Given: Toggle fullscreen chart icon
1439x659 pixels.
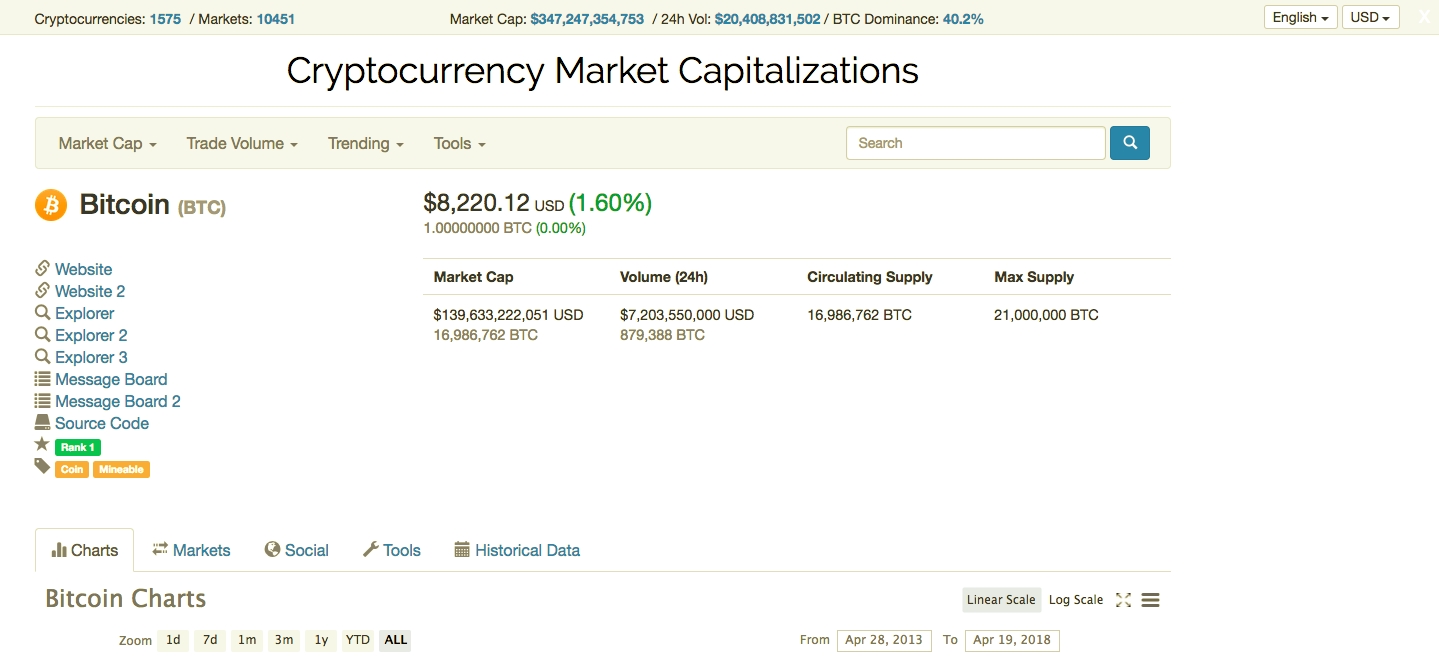Looking at the screenshot, I should [x=1123, y=600].
